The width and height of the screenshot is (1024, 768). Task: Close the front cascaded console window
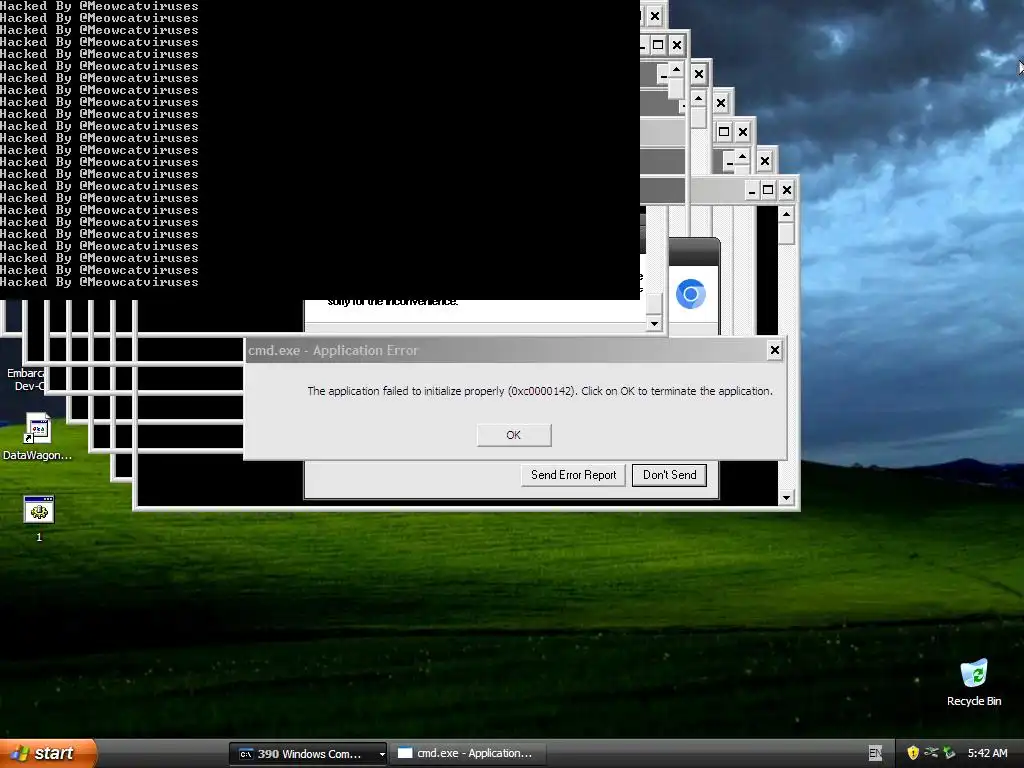[x=787, y=190]
